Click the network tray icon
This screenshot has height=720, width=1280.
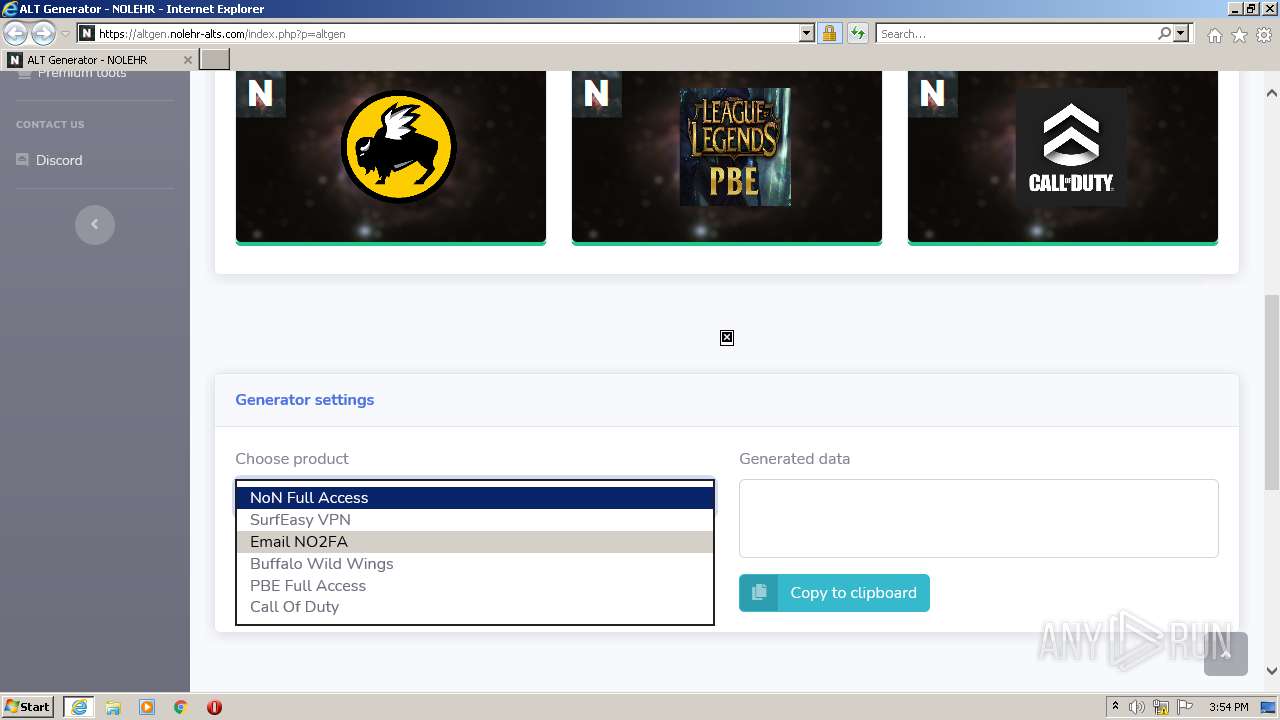1161,707
